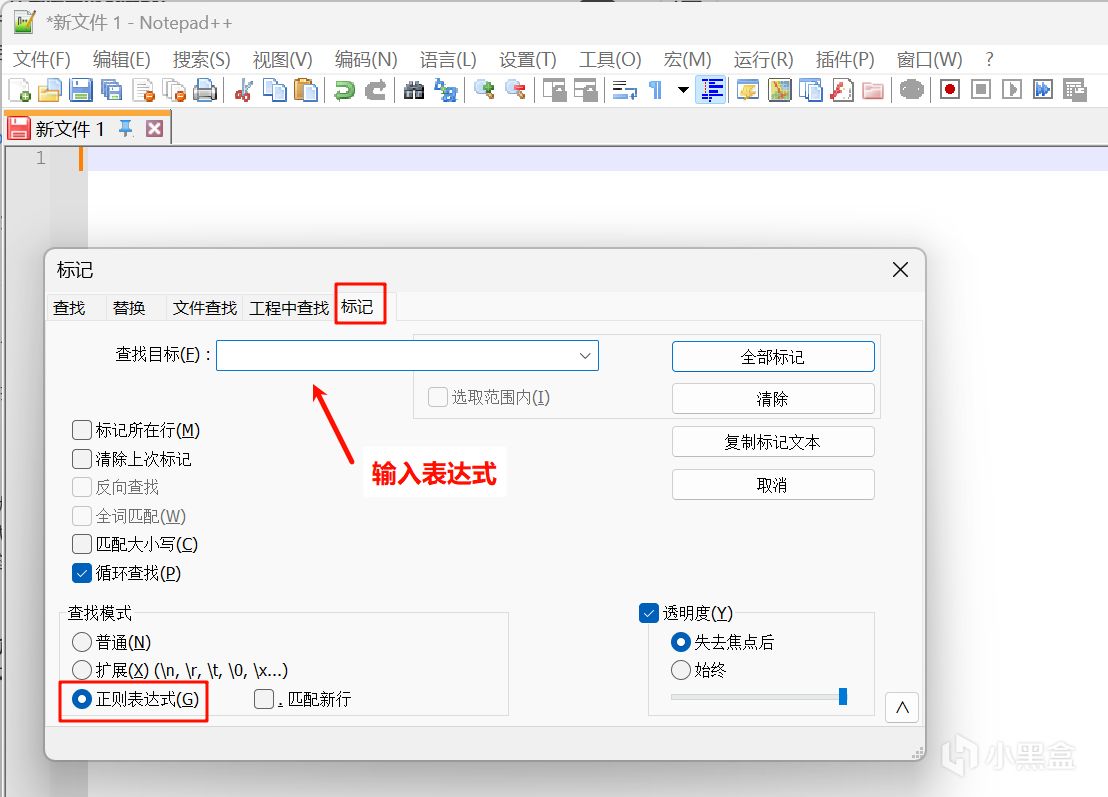Click the Zoom In magnifier icon
1108x797 pixels.
[484, 90]
